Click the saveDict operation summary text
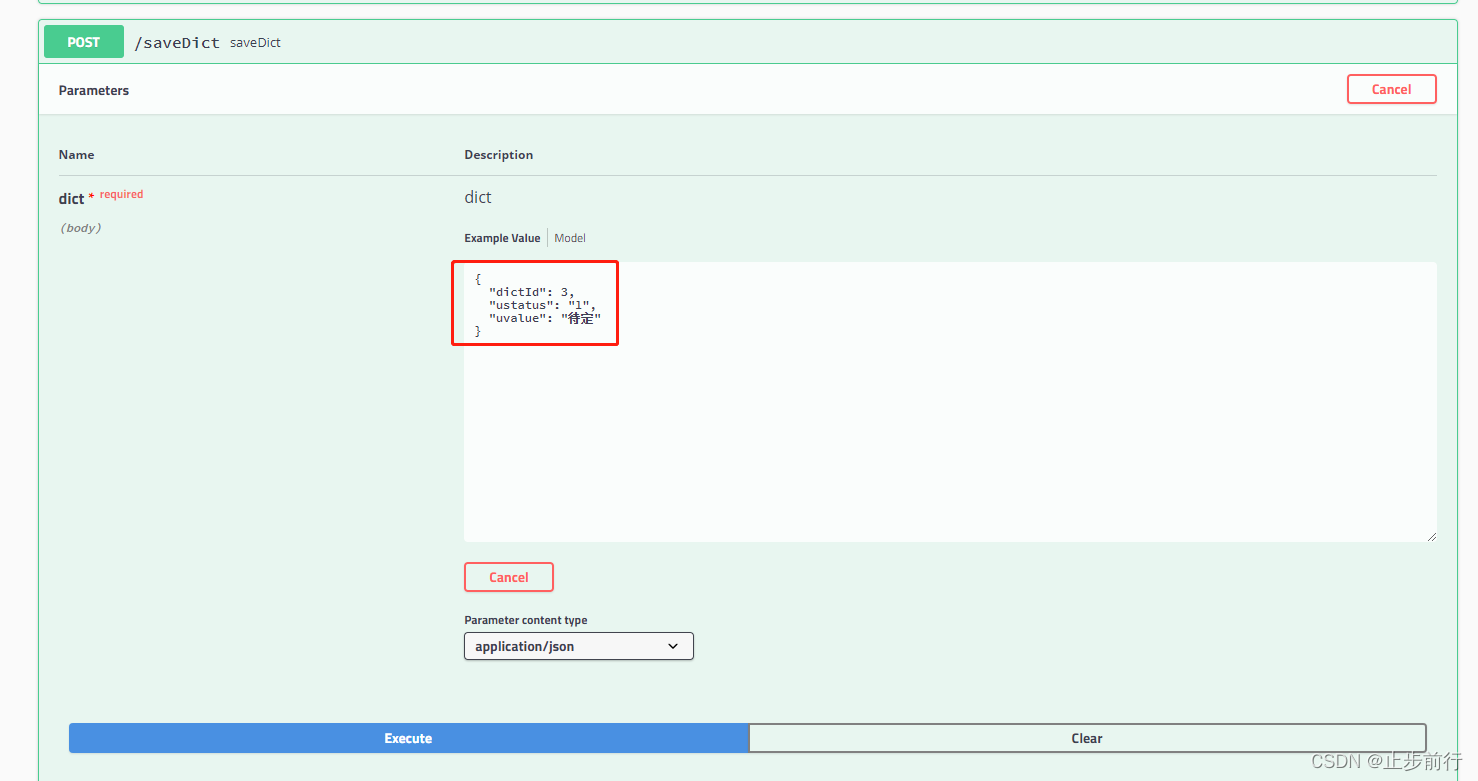The width and height of the screenshot is (1478, 781). coord(255,43)
